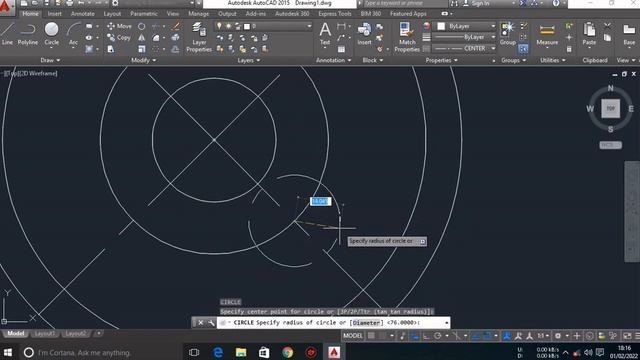Click the command line close X button
640x360 pixels.
coord(200,323)
